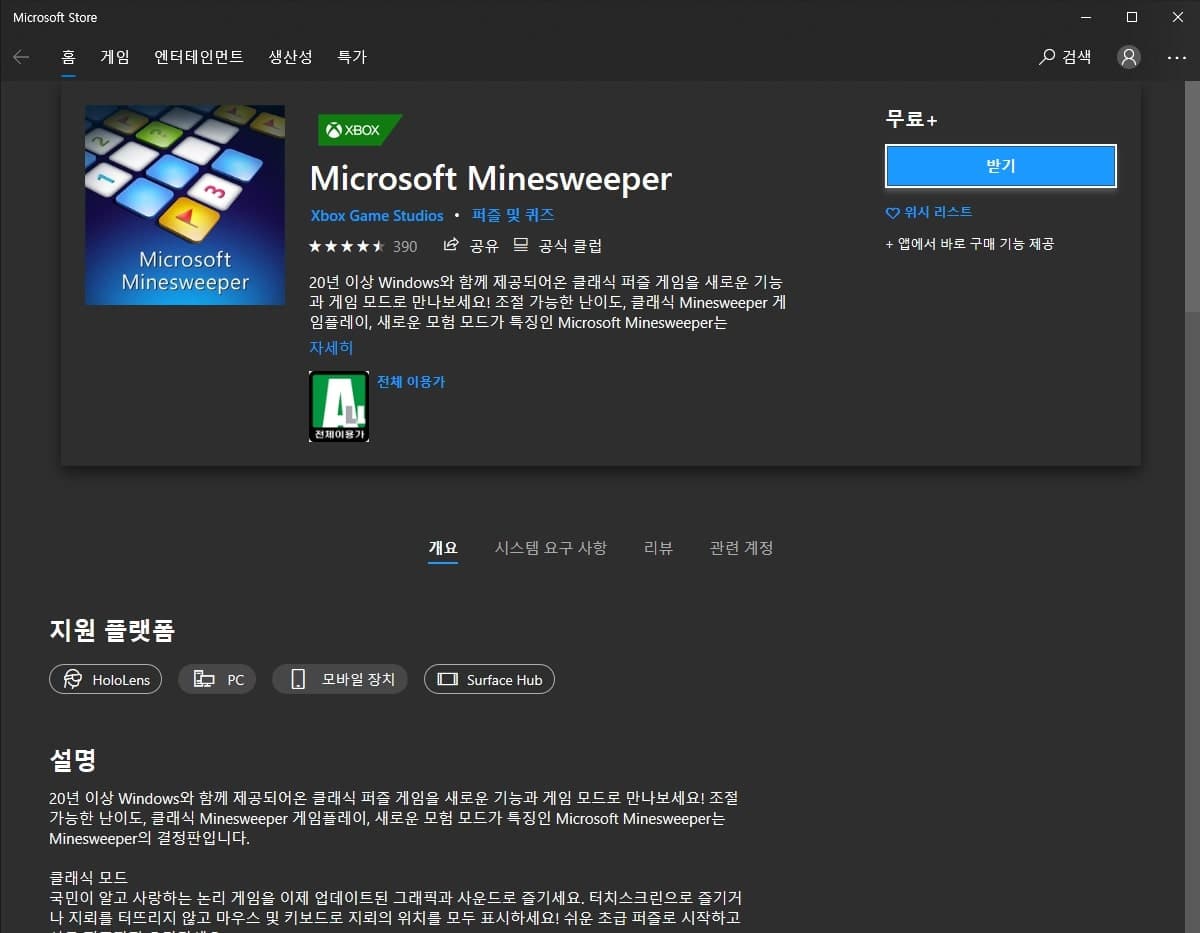The image size is (1200, 933).
Task: Open the official club 공식 클럽 icon
Action: (520, 245)
